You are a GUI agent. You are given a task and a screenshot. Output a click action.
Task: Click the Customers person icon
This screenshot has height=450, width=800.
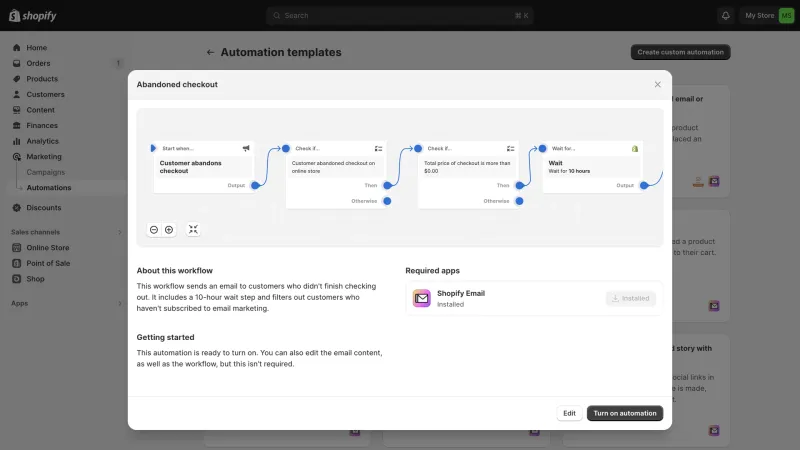click(16, 94)
